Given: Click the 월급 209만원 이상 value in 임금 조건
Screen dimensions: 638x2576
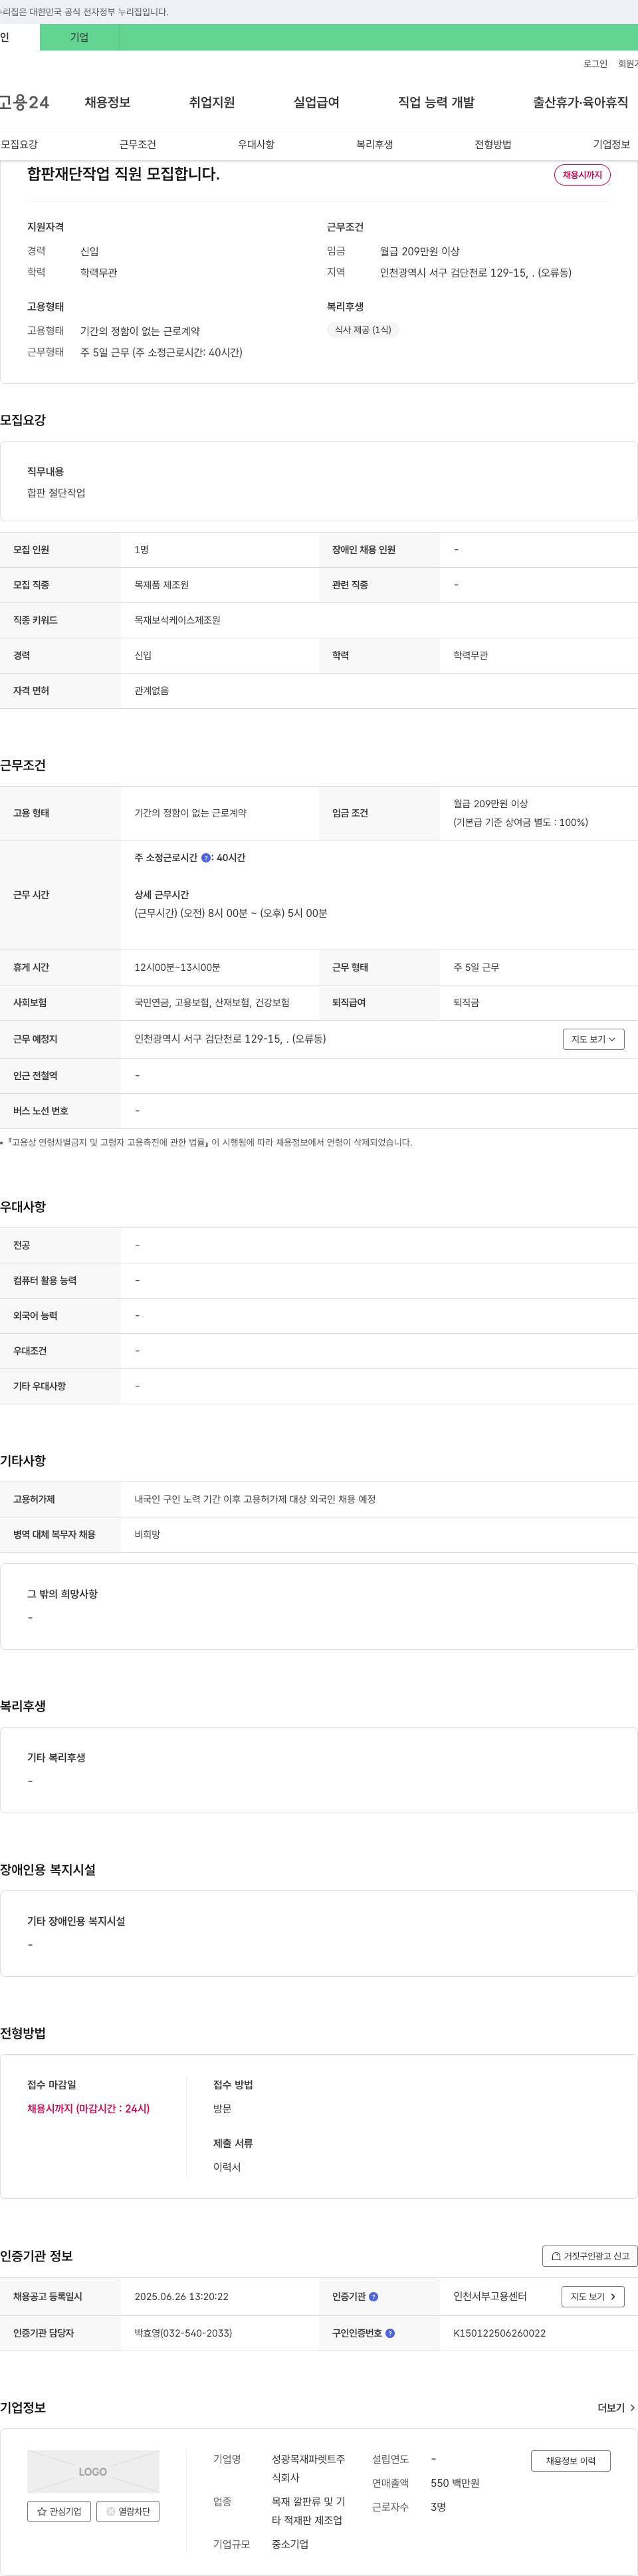Looking at the screenshot, I should [x=490, y=803].
